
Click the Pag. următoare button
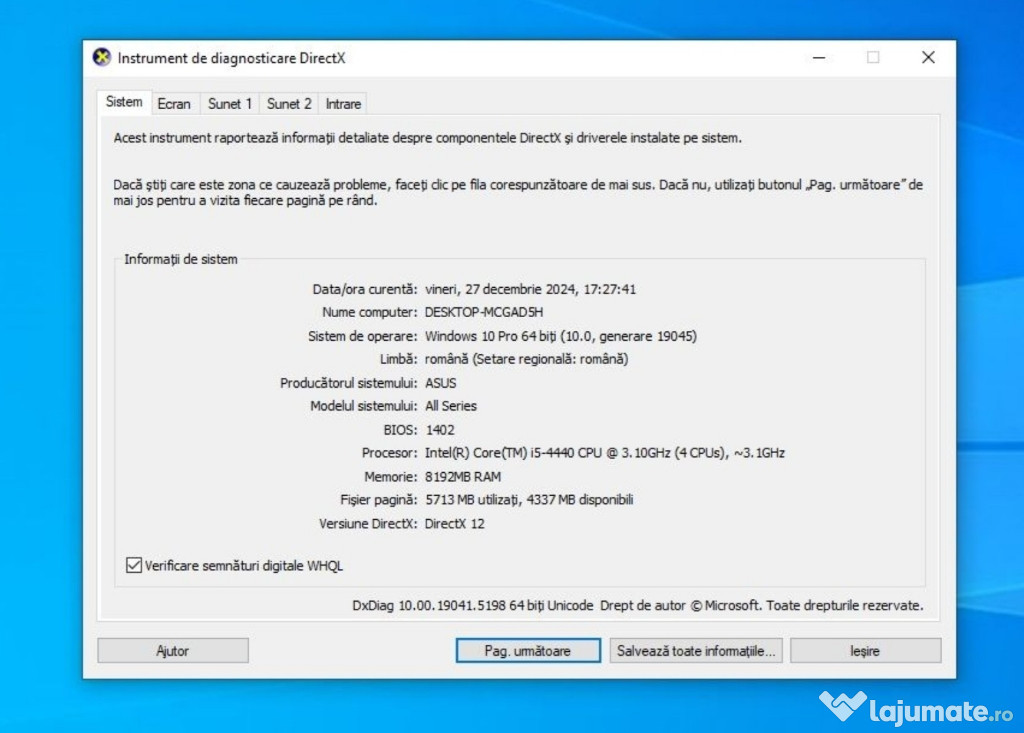click(528, 651)
